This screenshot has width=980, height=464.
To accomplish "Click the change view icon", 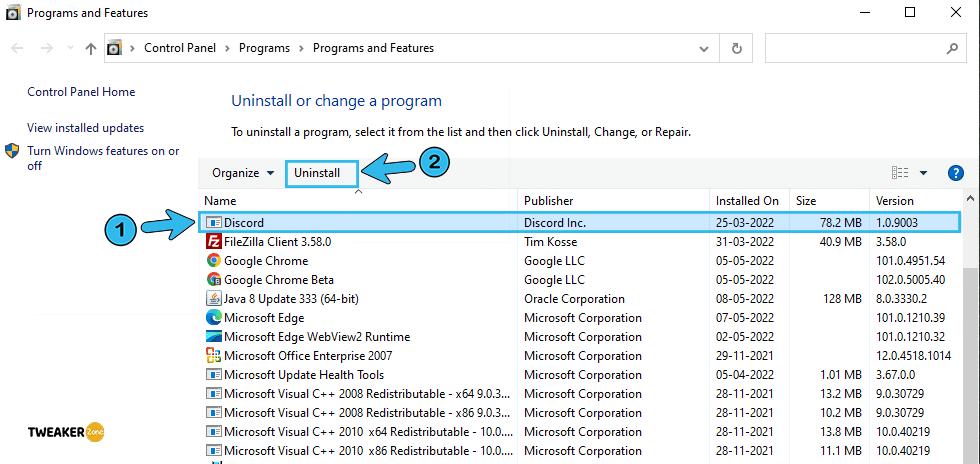I will [x=900, y=173].
